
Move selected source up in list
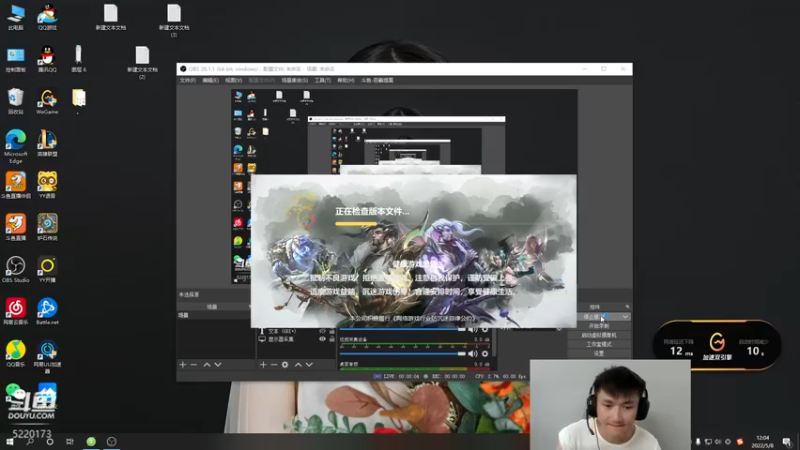[298, 365]
